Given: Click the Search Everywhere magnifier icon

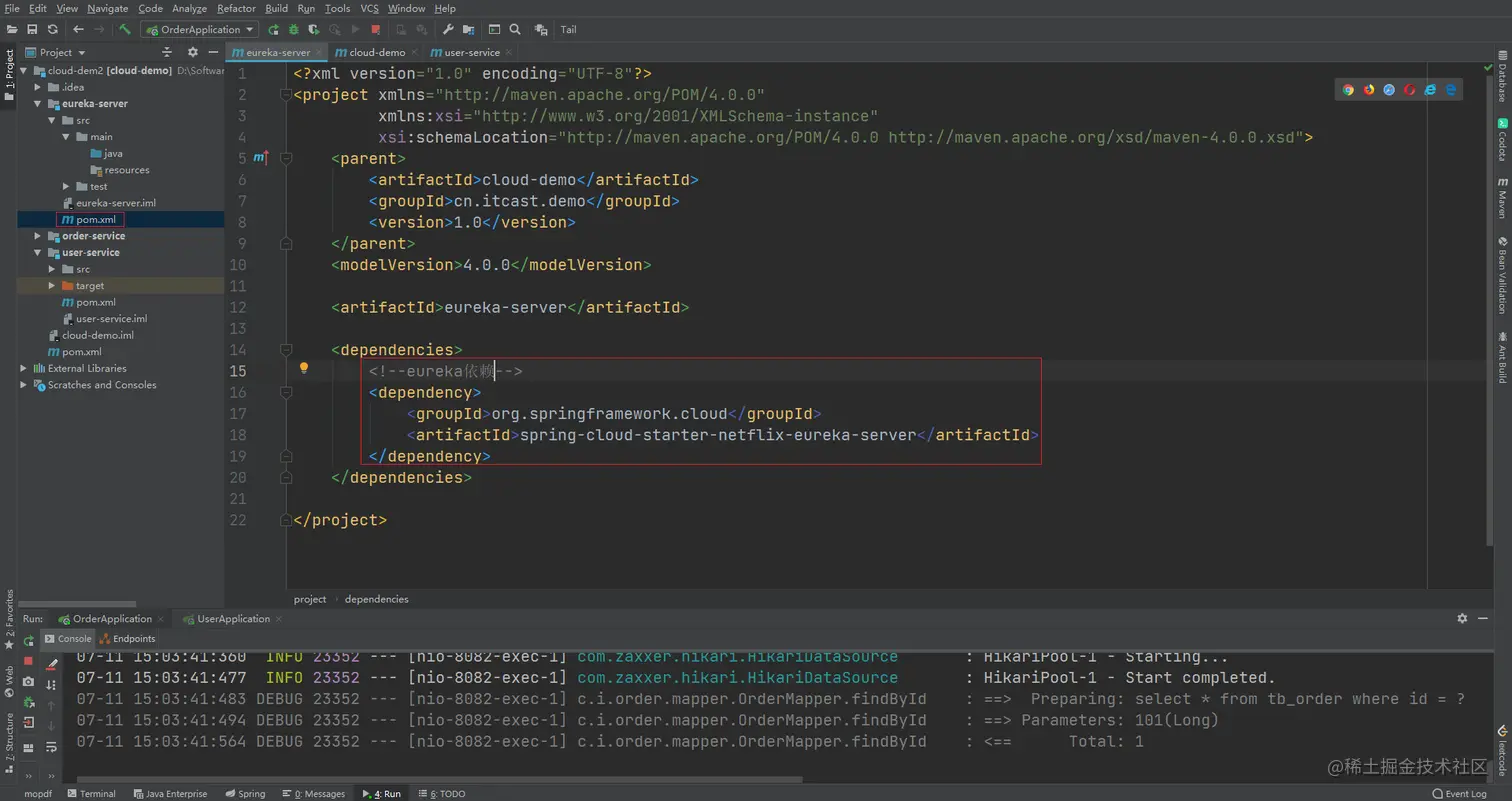Looking at the screenshot, I should [515, 30].
